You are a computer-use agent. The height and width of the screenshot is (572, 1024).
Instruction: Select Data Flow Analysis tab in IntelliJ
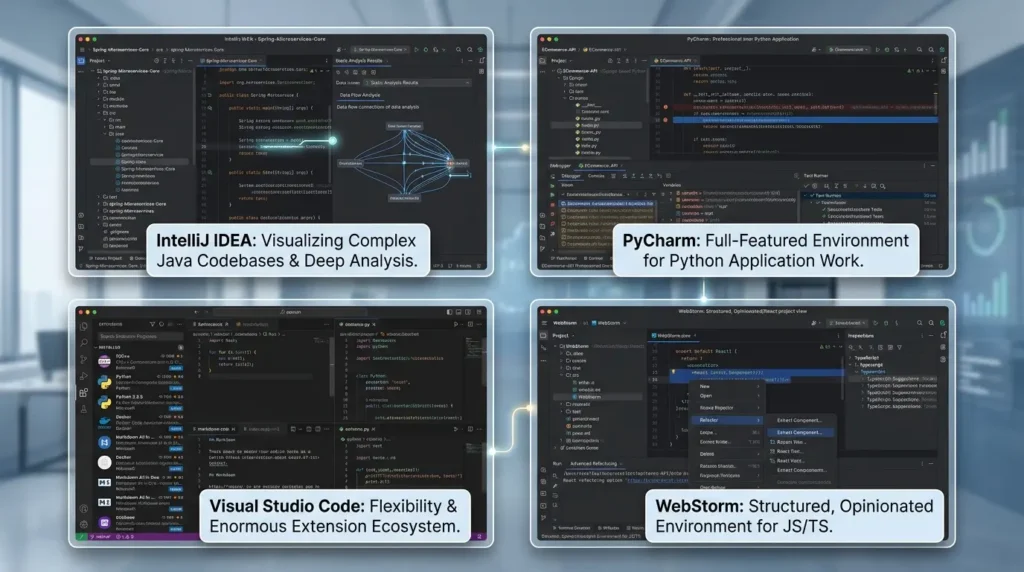pyautogui.click(x=360, y=95)
